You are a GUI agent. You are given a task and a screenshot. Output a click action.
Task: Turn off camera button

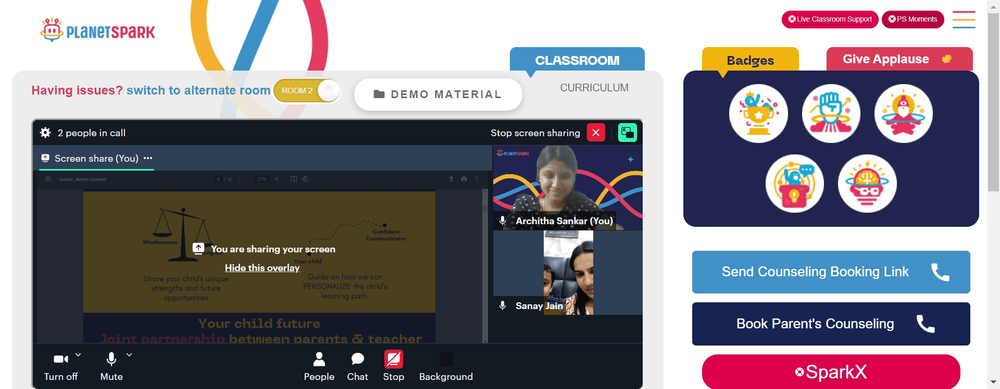(61, 367)
